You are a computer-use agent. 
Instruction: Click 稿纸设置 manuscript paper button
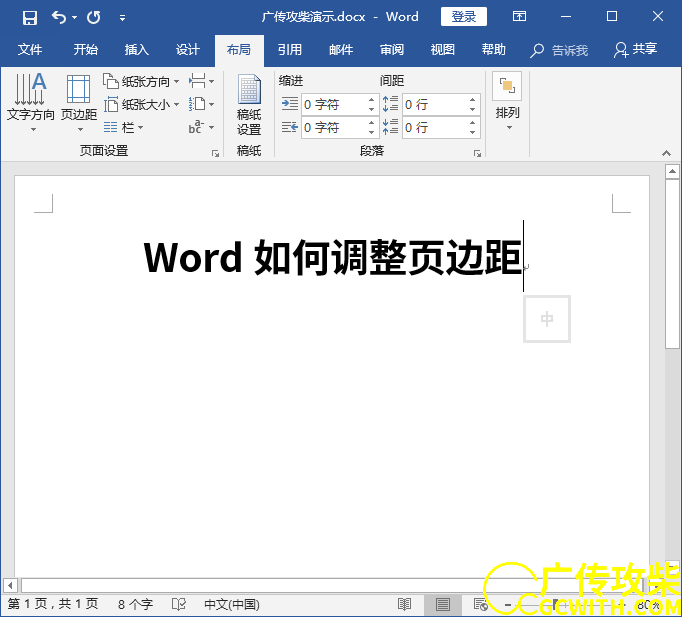pyautogui.click(x=249, y=104)
